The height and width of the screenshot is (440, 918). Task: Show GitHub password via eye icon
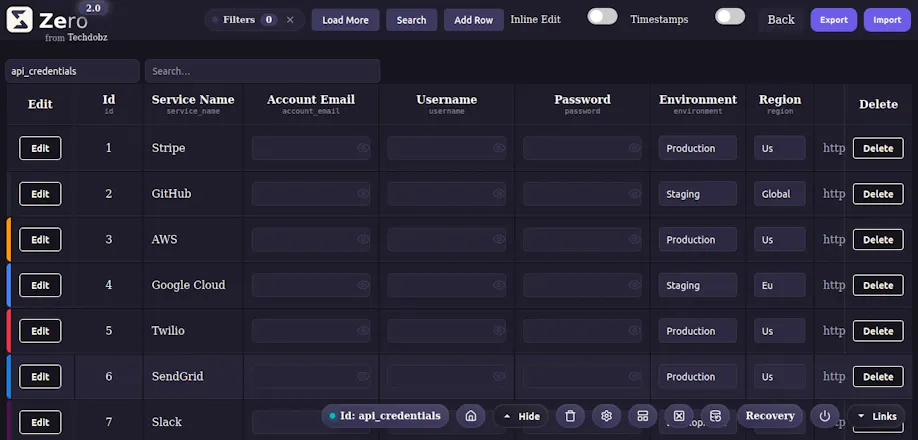coord(635,194)
